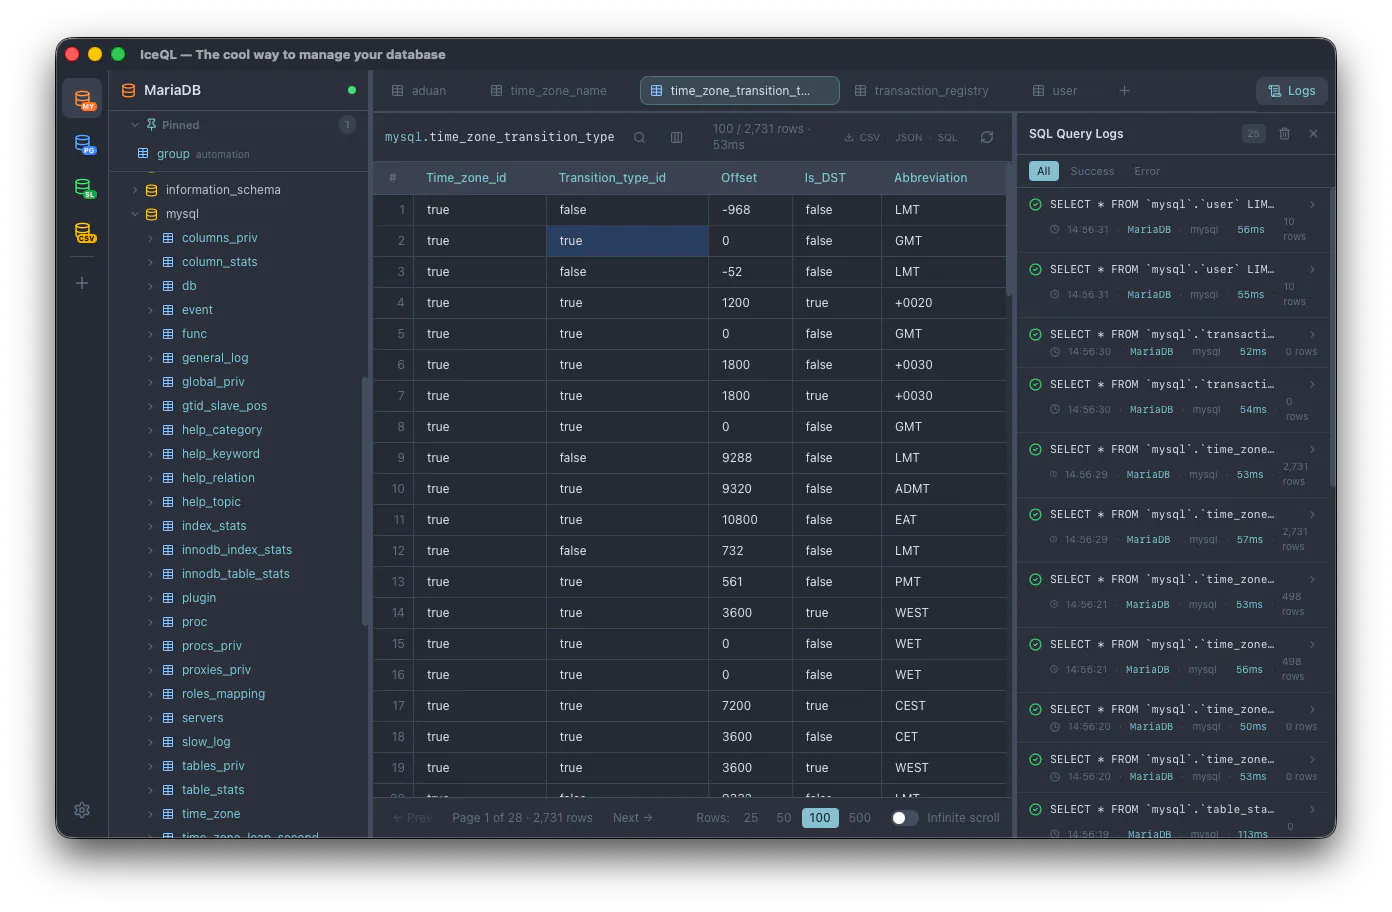Open a new tab with the plus icon
This screenshot has width=1392, height=912.
coord(1124,90)
